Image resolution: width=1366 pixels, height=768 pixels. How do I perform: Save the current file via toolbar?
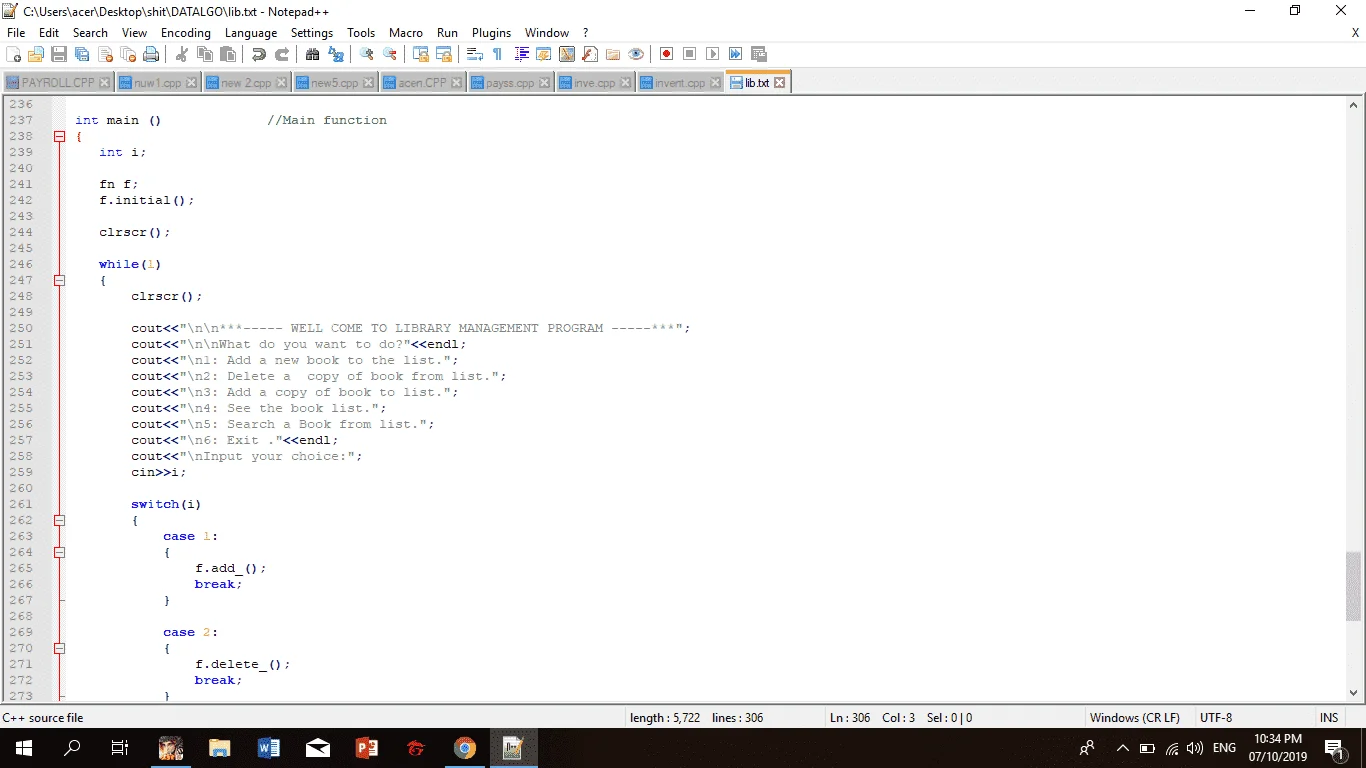(59, 54)
